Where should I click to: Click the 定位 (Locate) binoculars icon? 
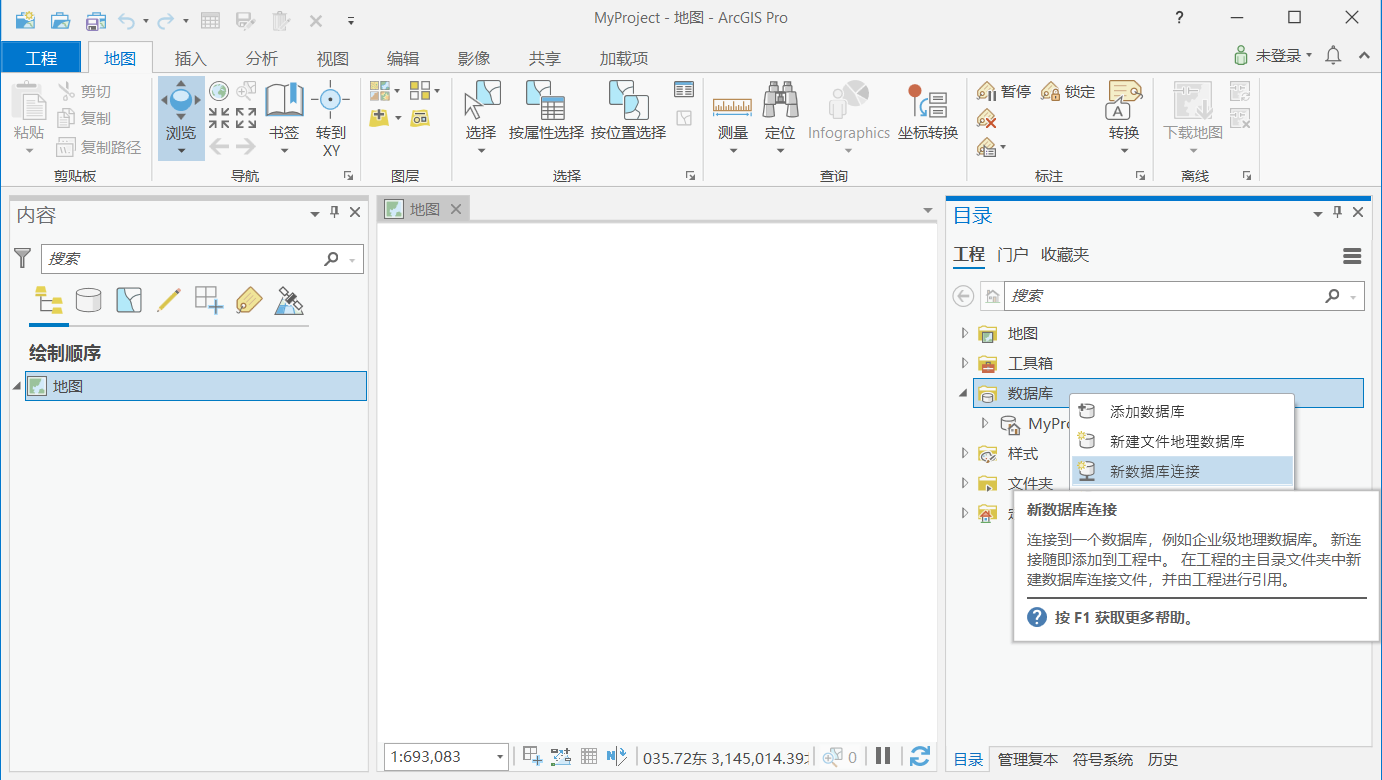click(x=780, y=100)
